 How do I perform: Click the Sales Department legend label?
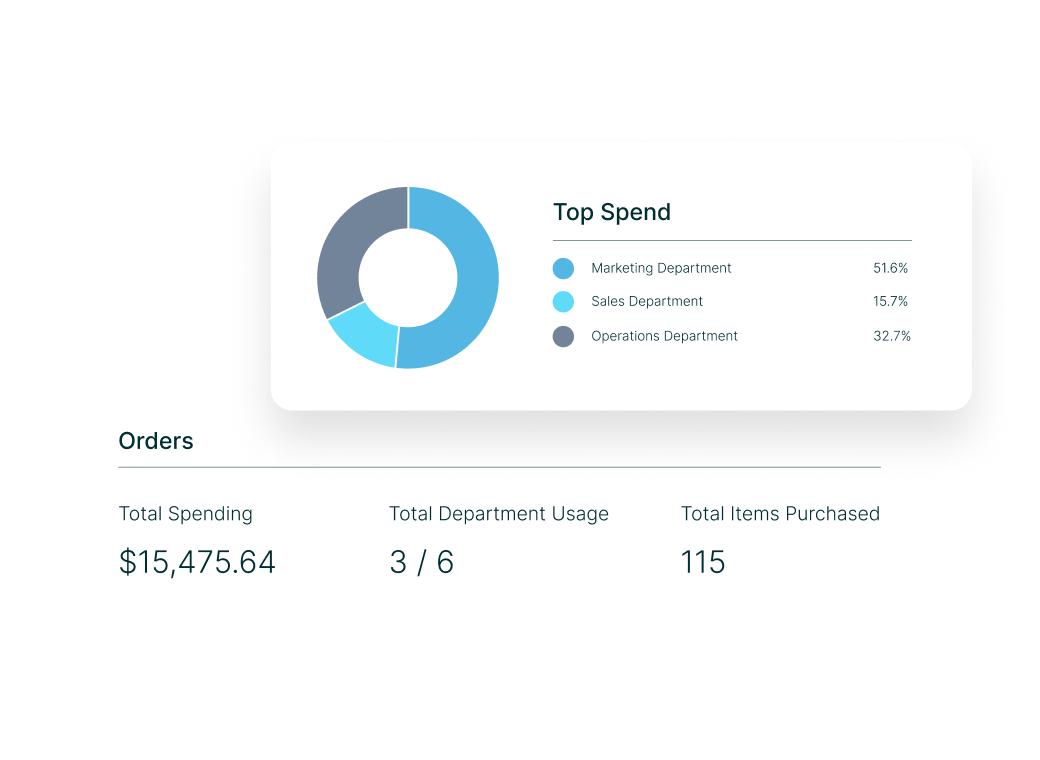(647, 301)
